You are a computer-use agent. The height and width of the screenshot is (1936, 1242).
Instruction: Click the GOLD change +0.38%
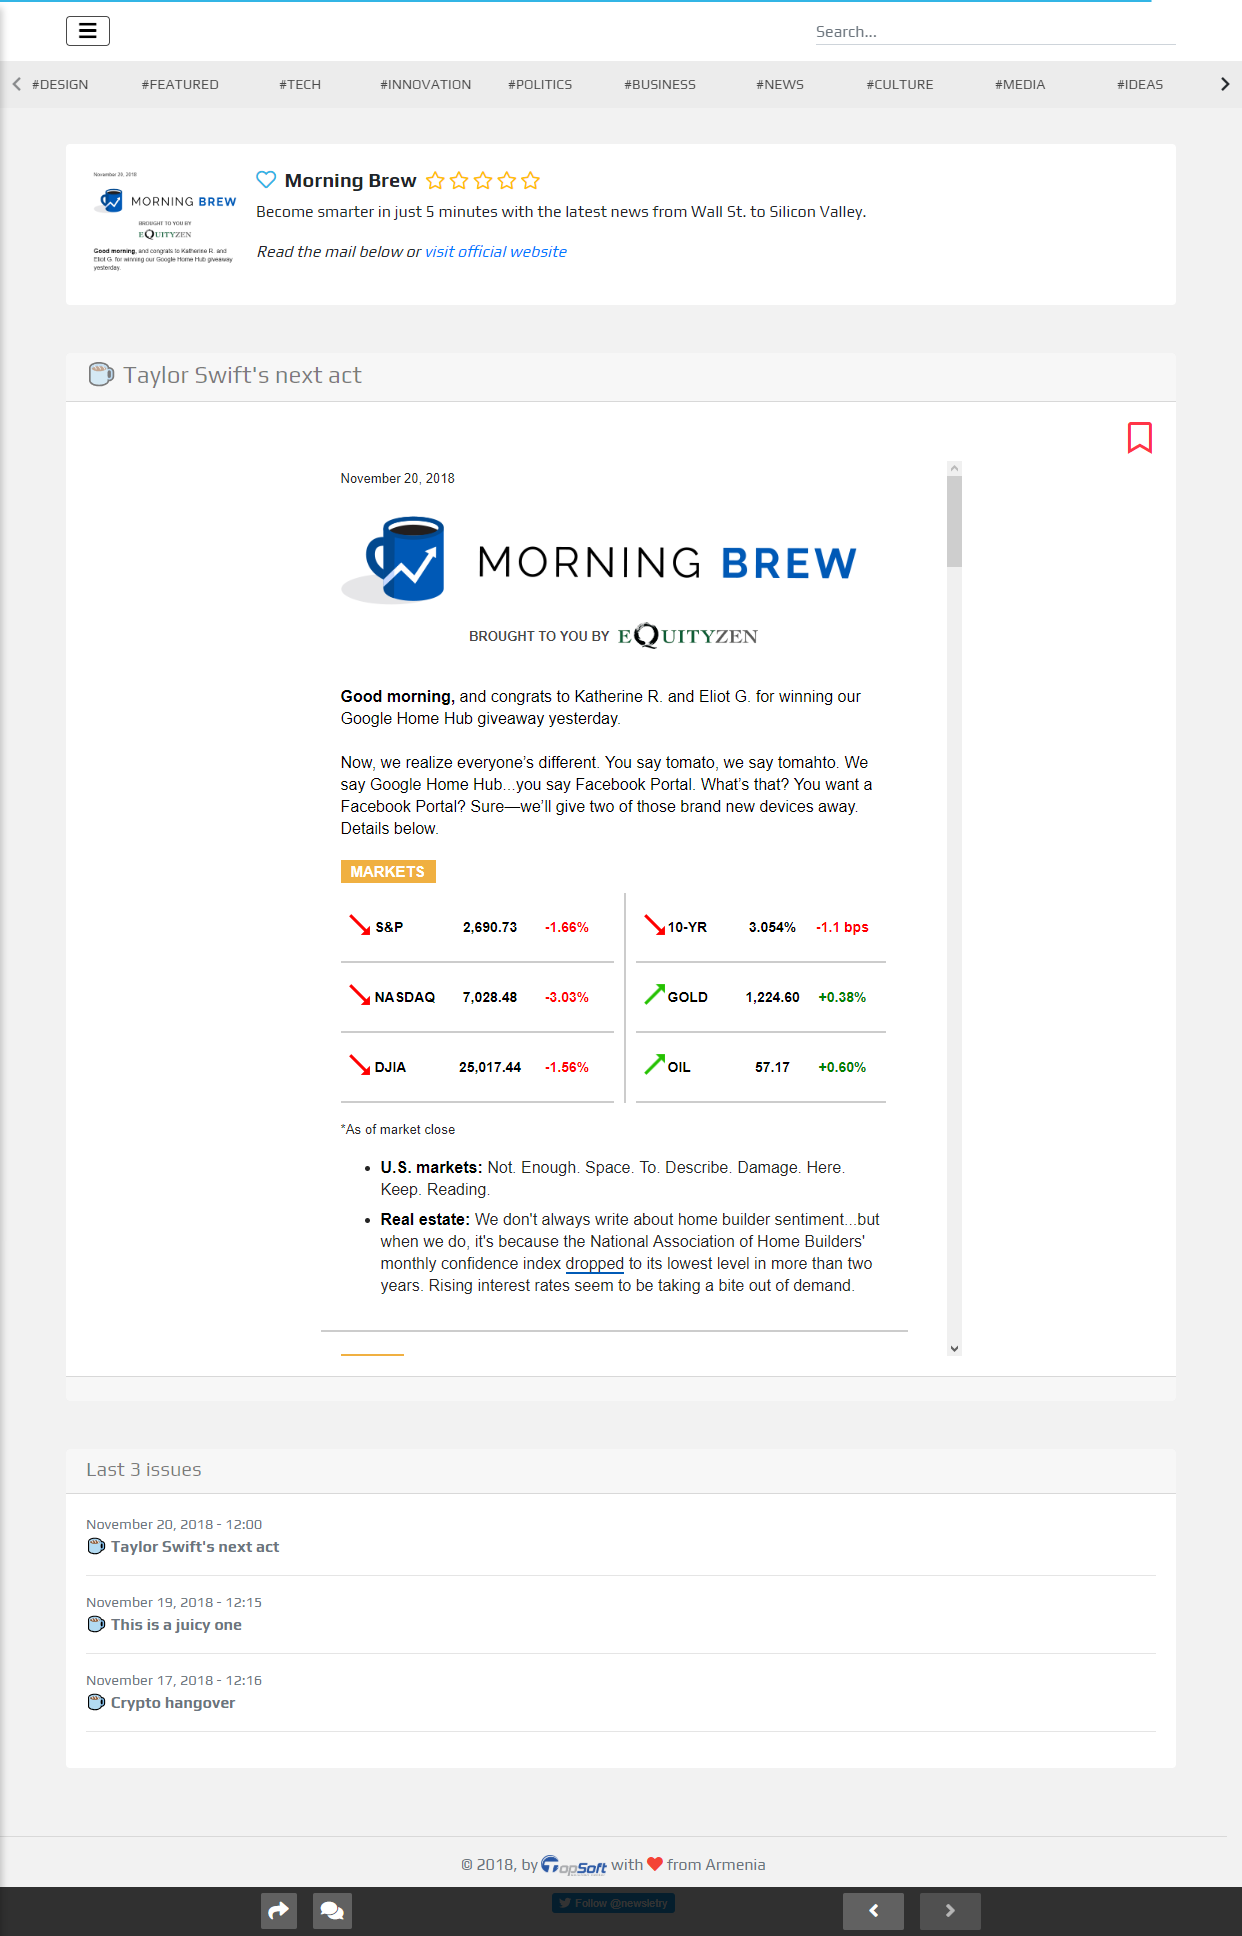842,998
